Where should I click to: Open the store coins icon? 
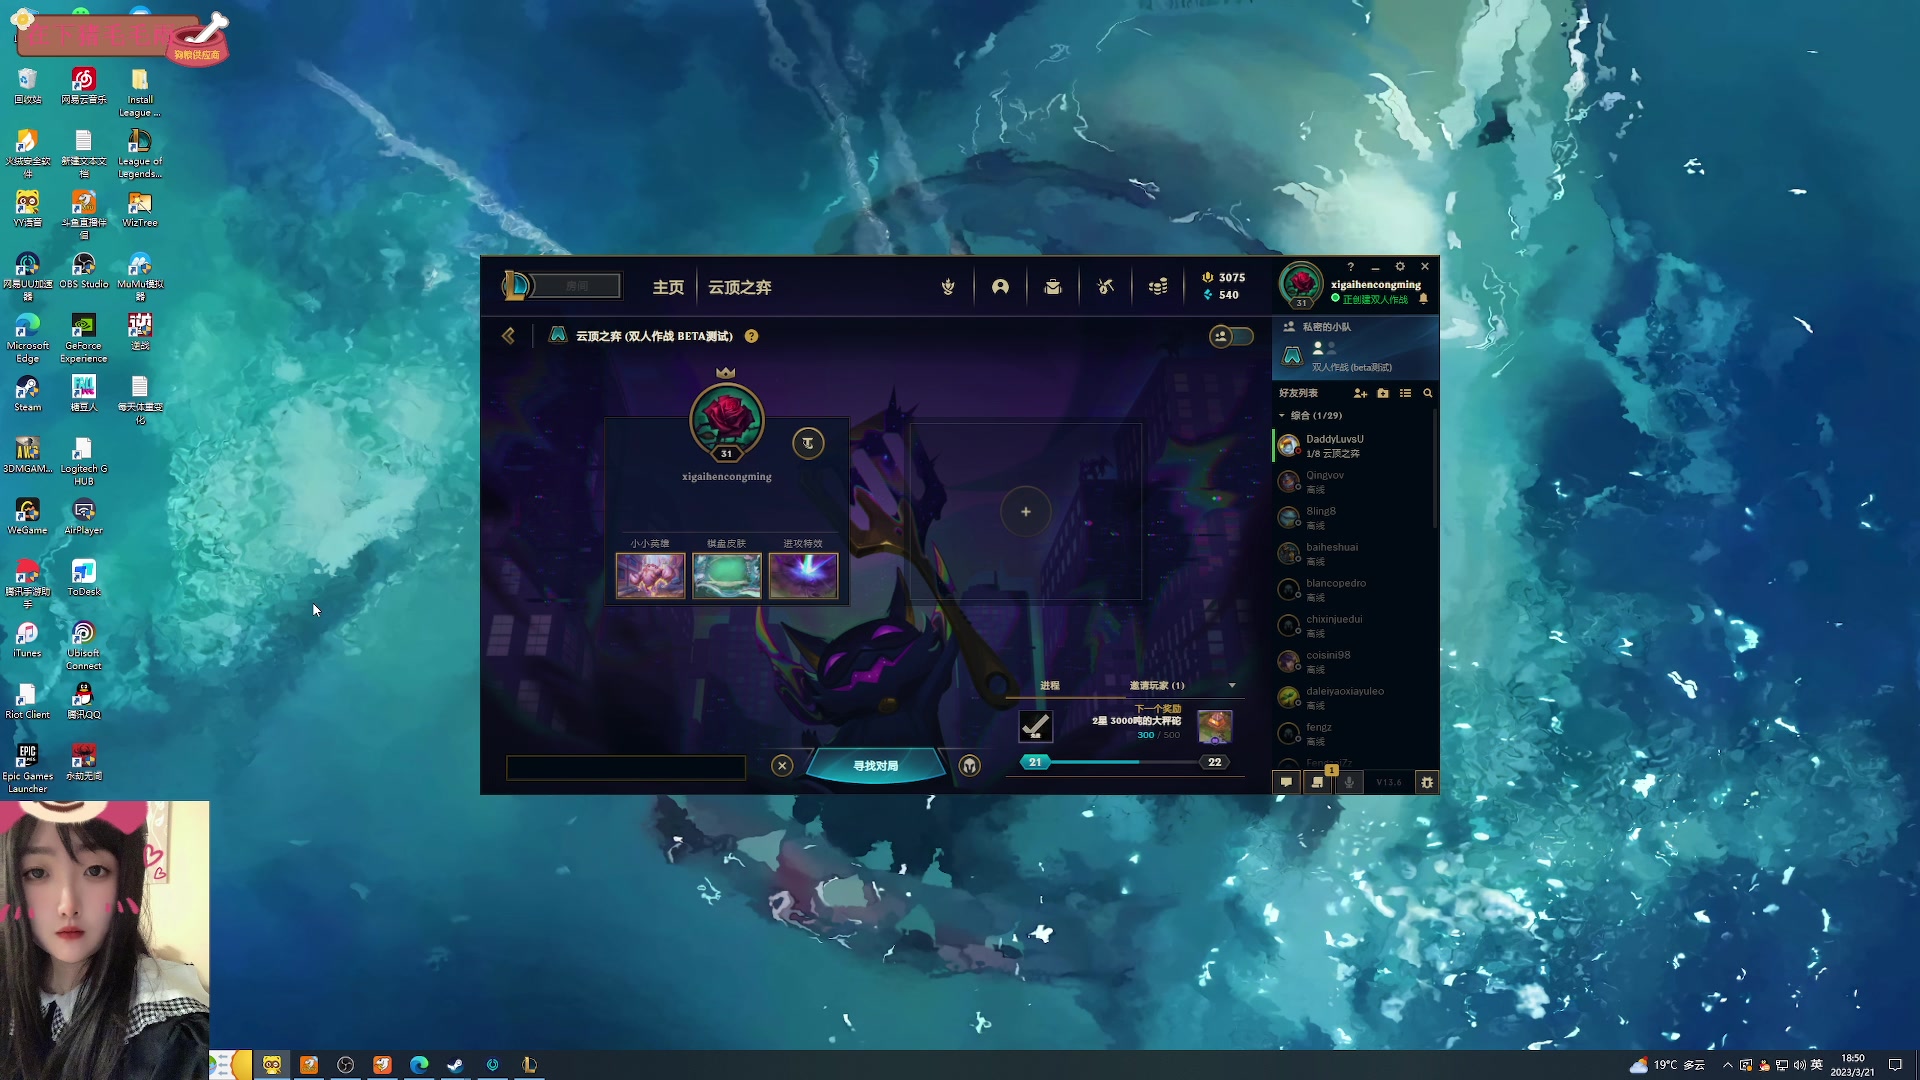pyautogui.click(x=1158, y=287)
